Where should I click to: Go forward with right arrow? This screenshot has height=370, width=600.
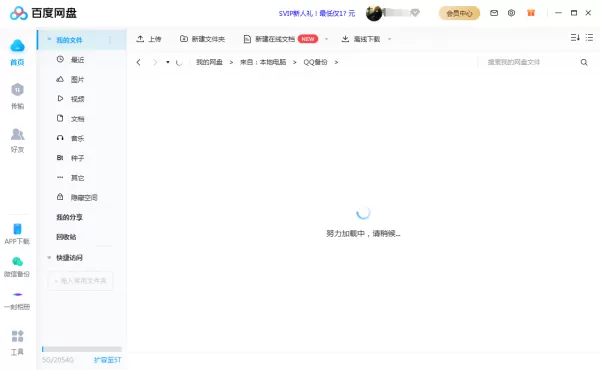coord(155,62)
